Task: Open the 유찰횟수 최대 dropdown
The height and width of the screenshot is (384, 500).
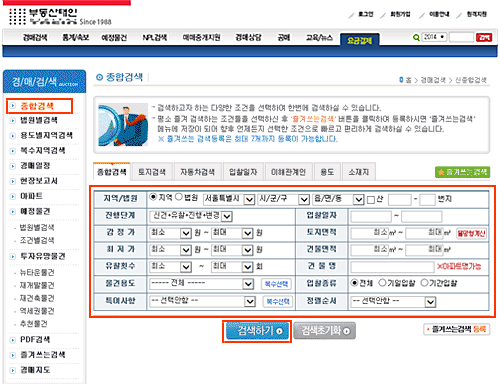Action: click(232, 266)
